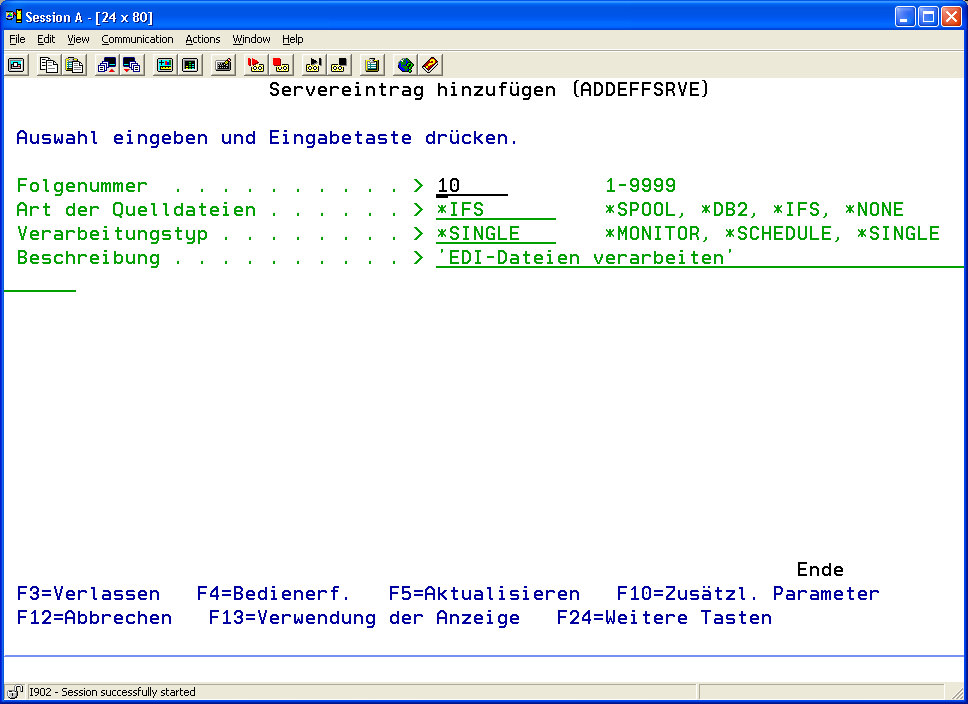This screenshot has width=968, height=704.
Task: Click into the Folgenummer input field
Action: tap(471, 186)
